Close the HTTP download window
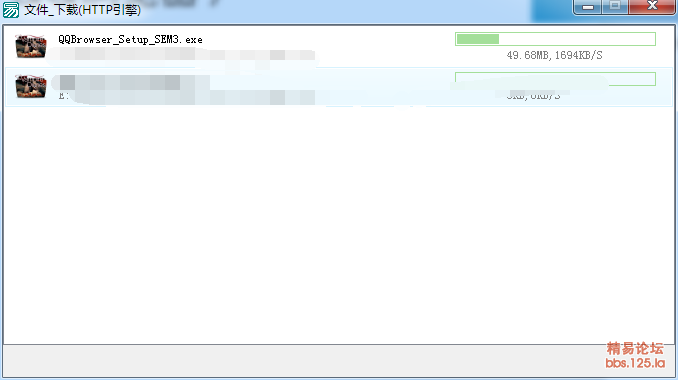 coord(652,7)
